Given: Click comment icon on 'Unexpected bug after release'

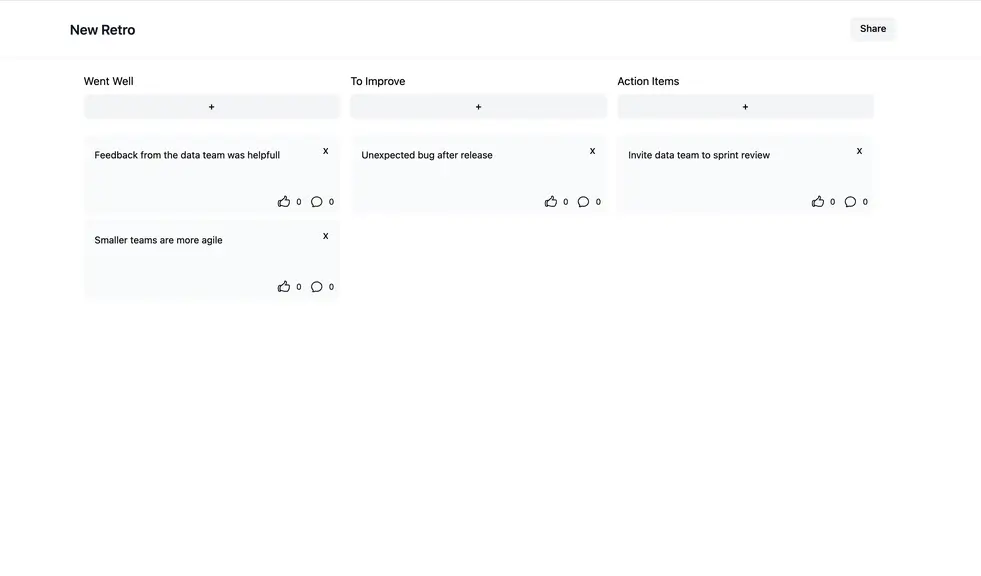Looking at the screenshot, I should (583, 201).
